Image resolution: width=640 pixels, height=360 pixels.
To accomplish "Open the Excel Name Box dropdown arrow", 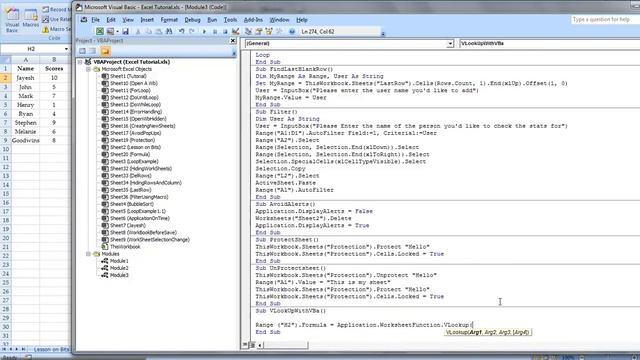I will (x=67, y=49).
